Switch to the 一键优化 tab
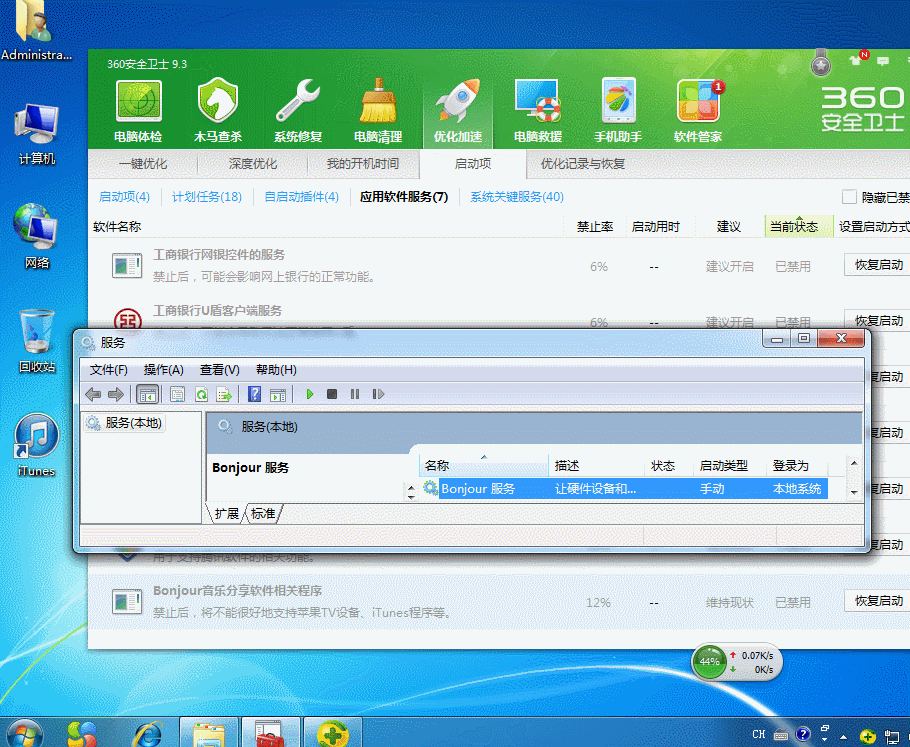The image size is (910, 747). coord(143,164)
